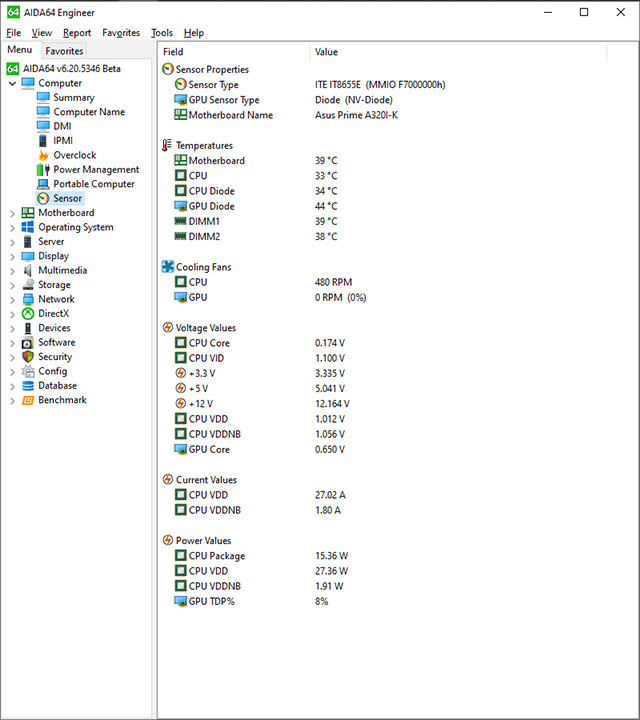
Task: Click the 480 RPM fan value
Action: [x=333, y=282]
